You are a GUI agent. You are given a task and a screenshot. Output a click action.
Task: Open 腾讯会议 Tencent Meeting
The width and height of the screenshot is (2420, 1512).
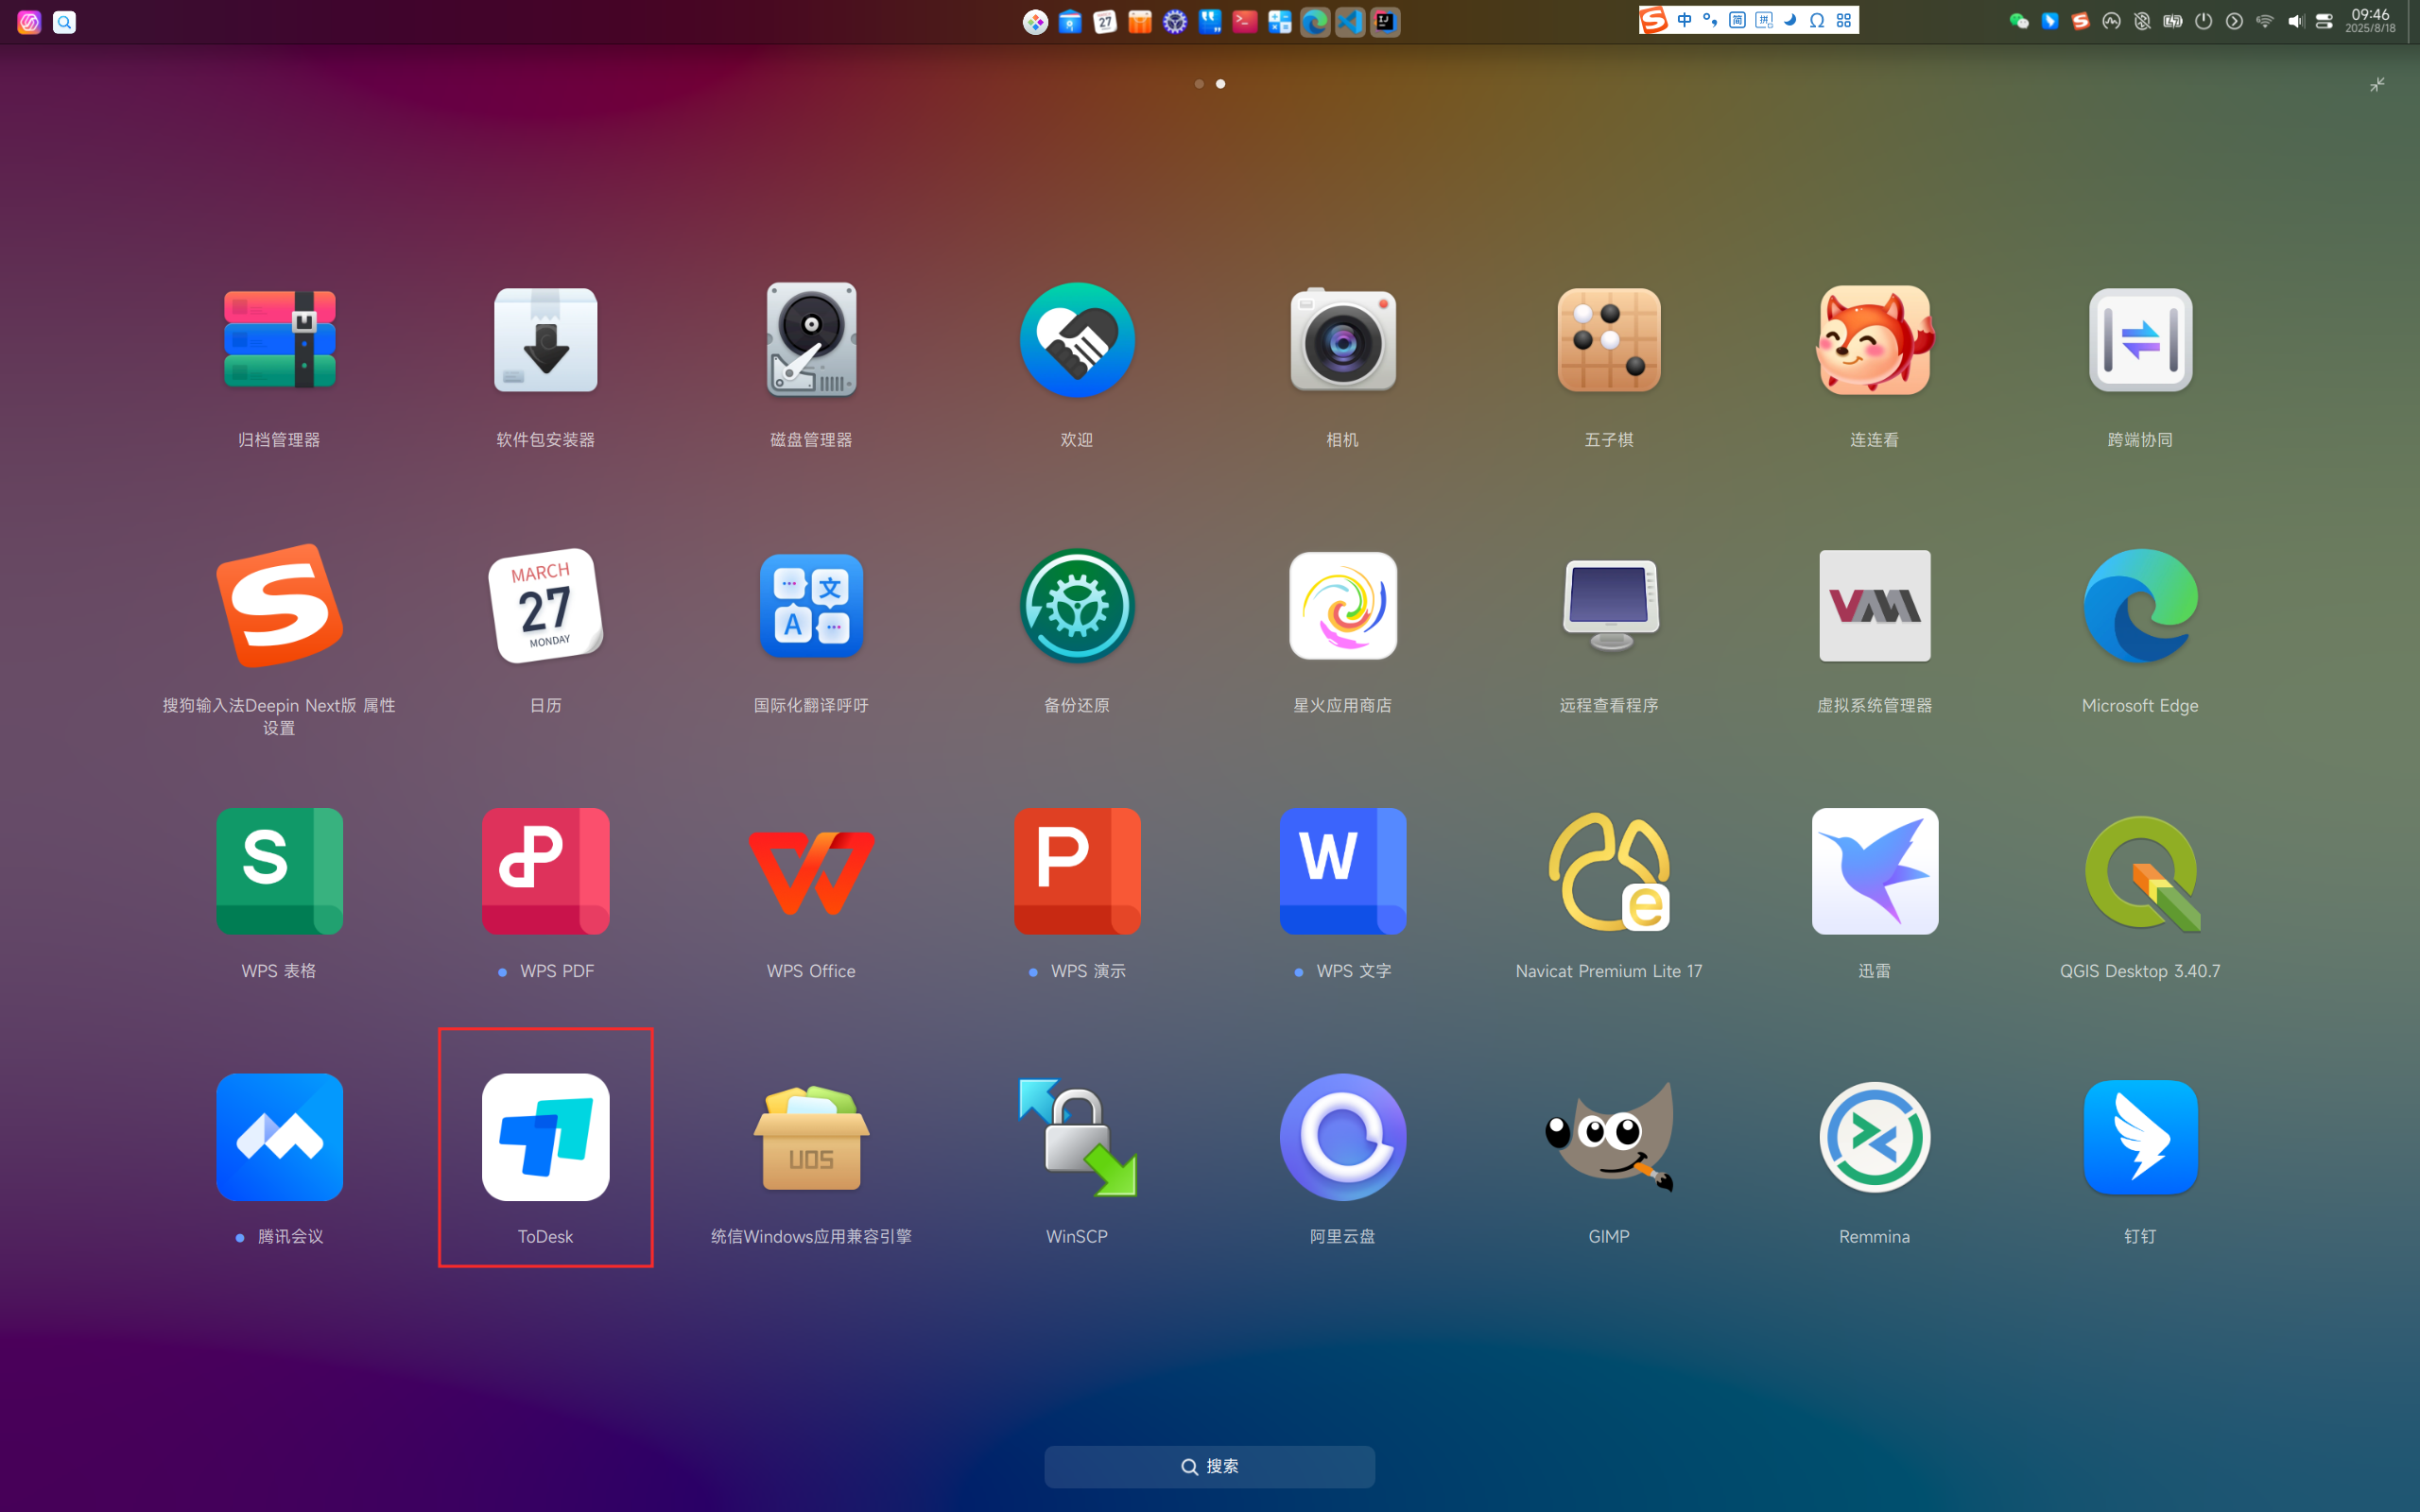(x=279, y=1137)
